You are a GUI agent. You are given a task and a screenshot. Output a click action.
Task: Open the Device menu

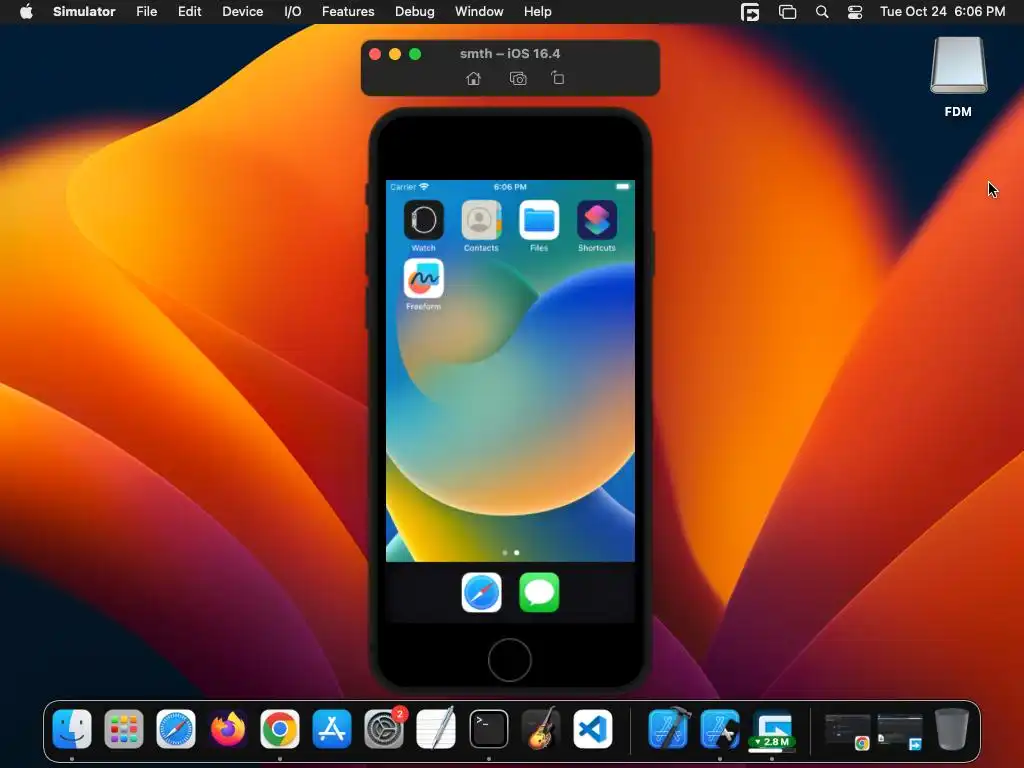[242, 12]
